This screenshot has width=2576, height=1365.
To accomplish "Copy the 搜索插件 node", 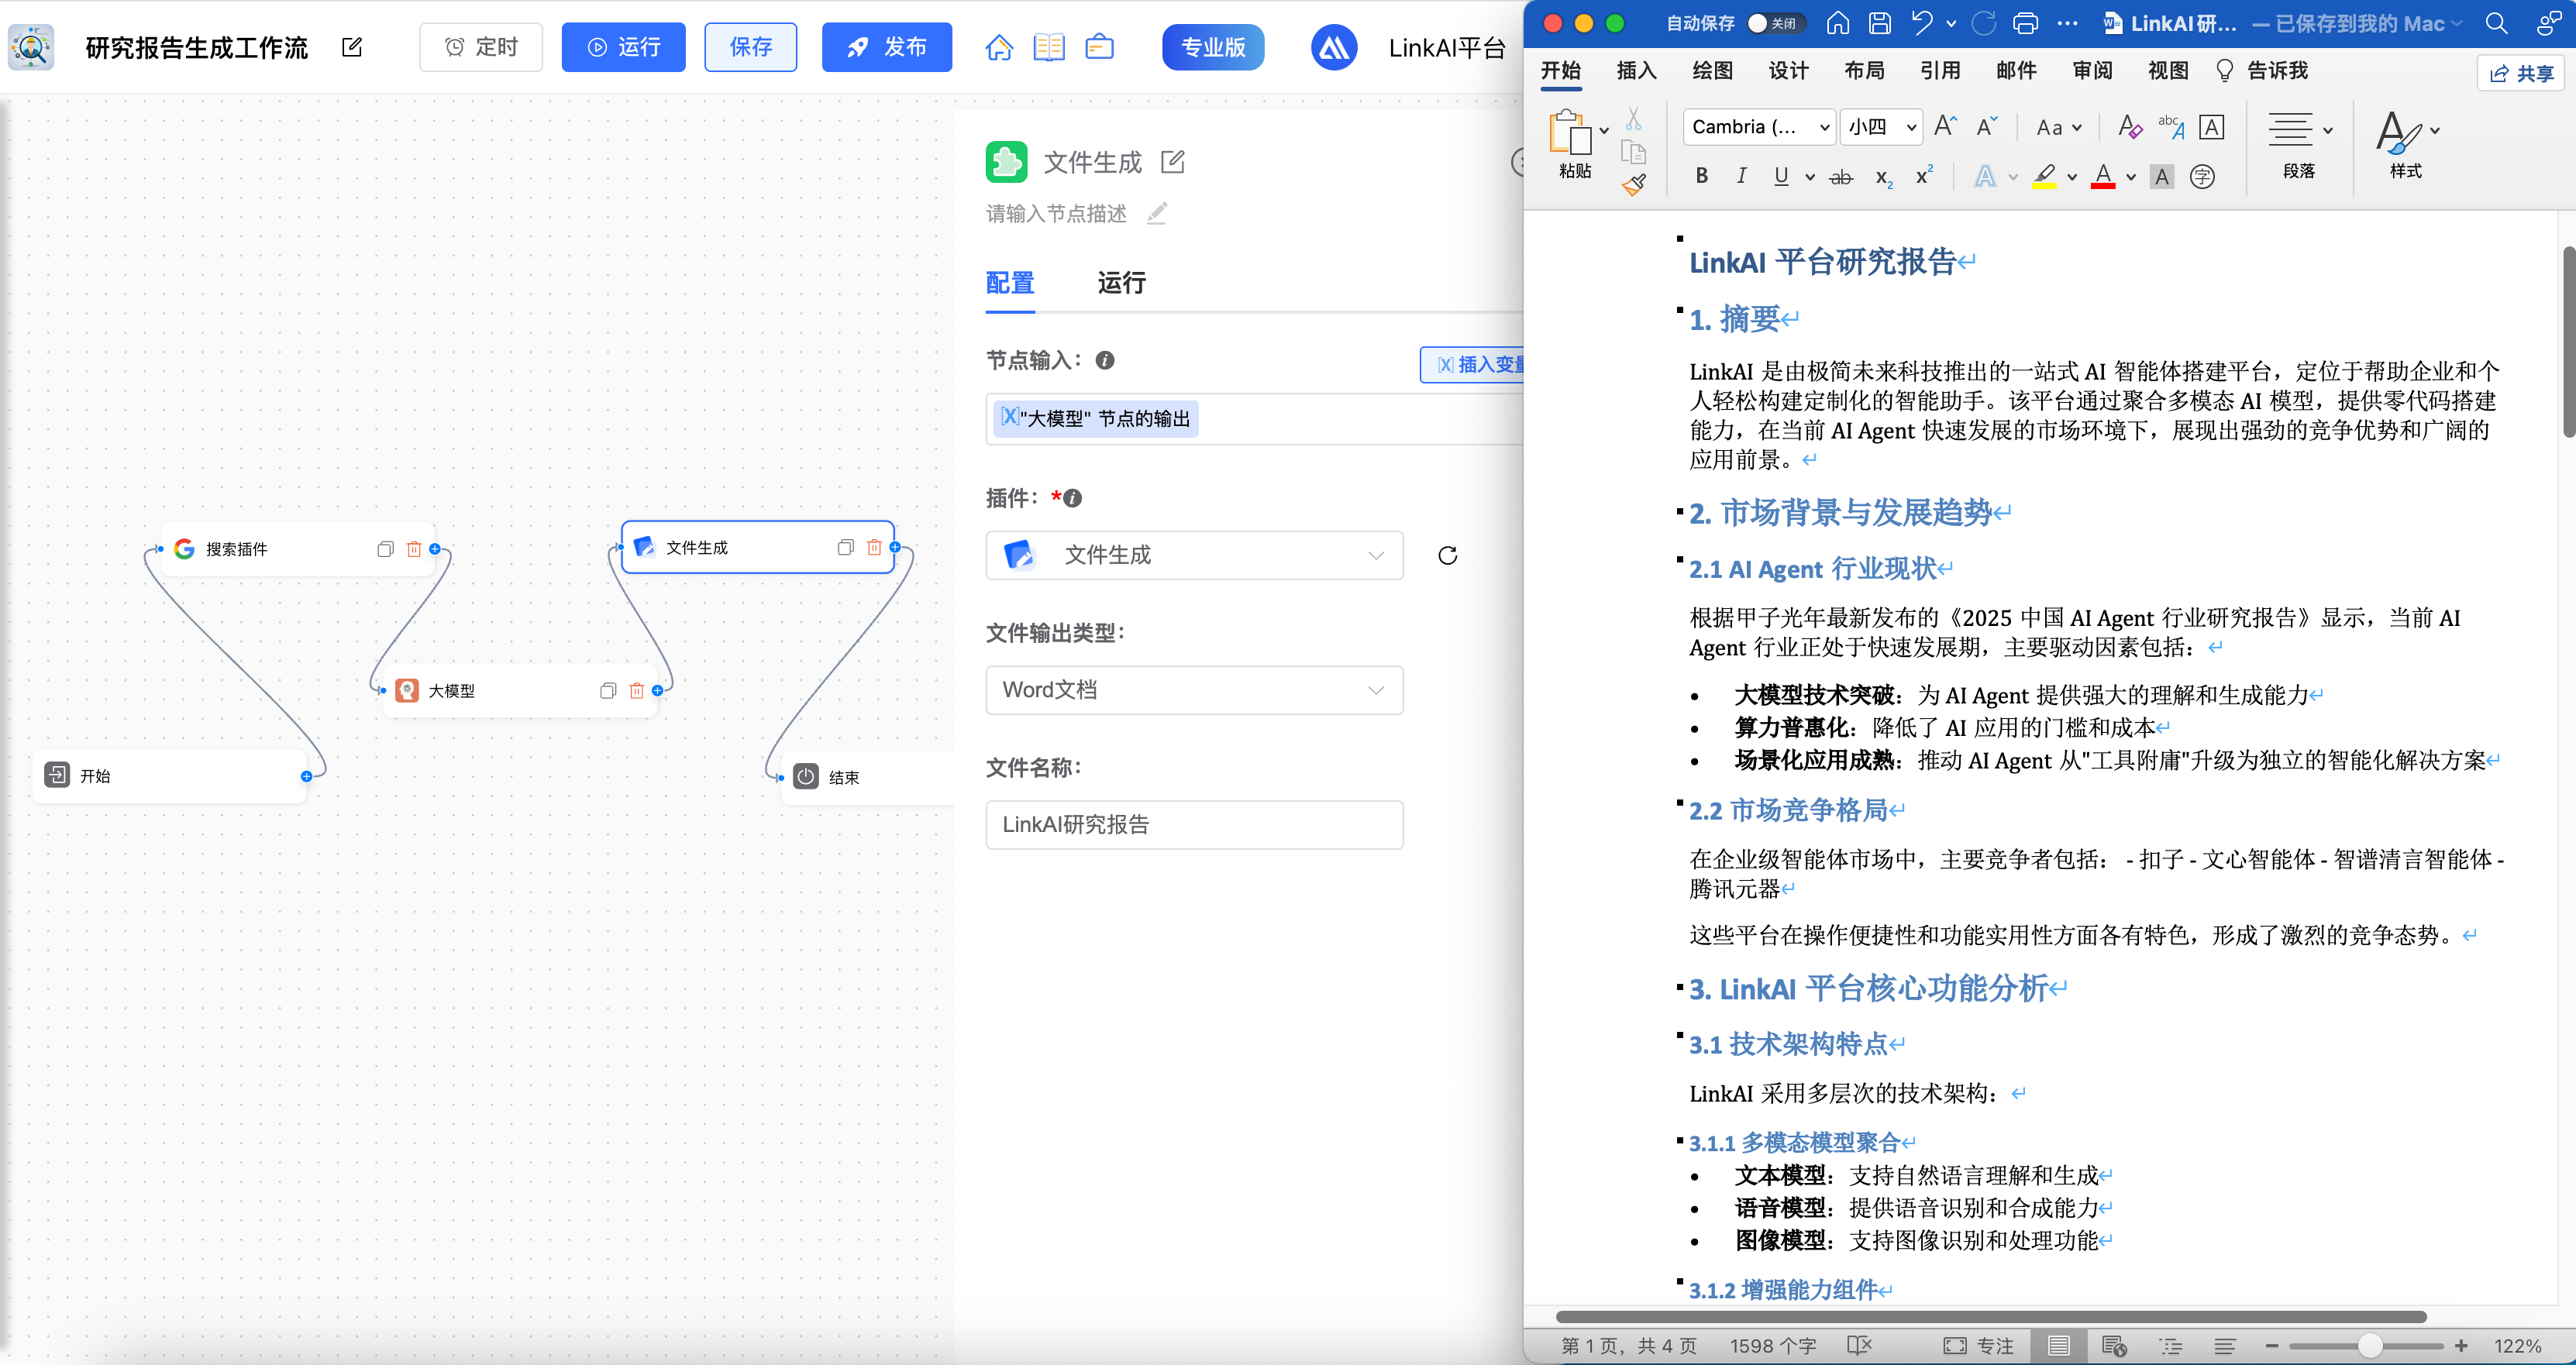I will (x=385, y=549).
